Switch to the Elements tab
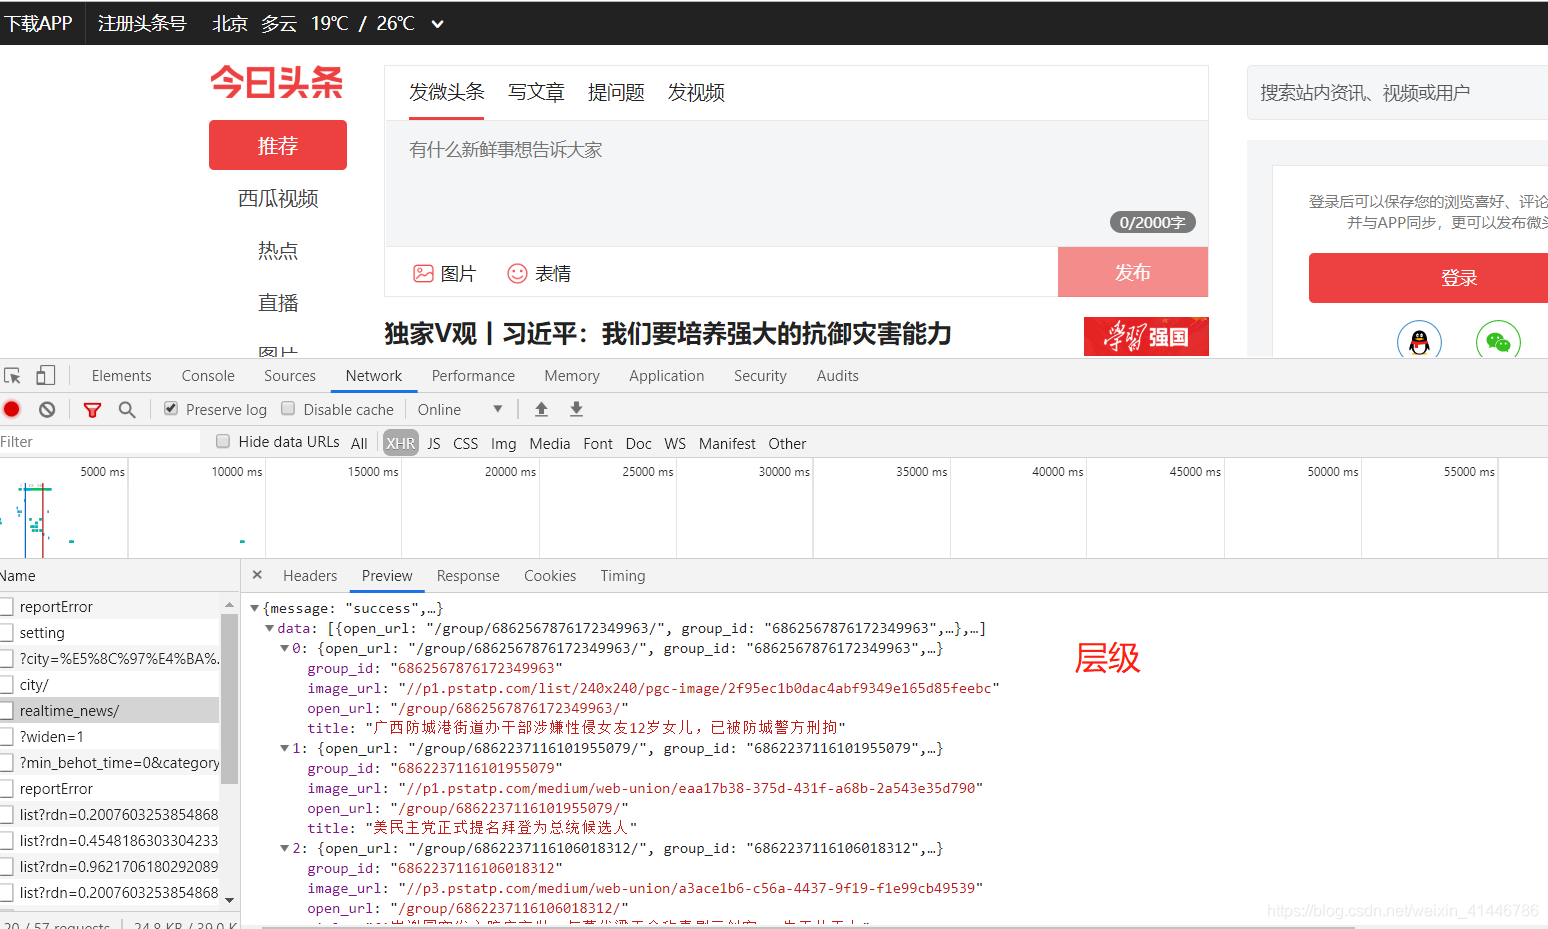 (x=121, y=376)
